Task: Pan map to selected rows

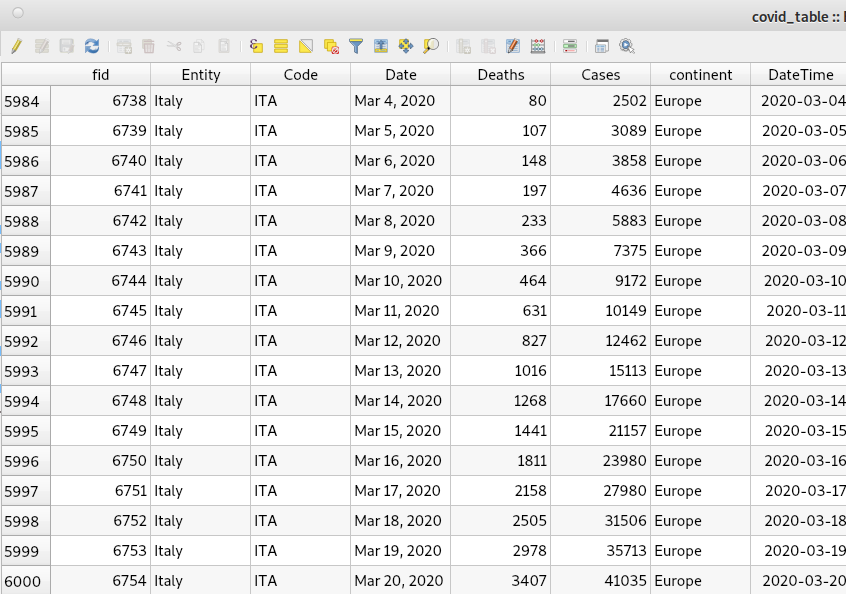Action: coord(406,46)
